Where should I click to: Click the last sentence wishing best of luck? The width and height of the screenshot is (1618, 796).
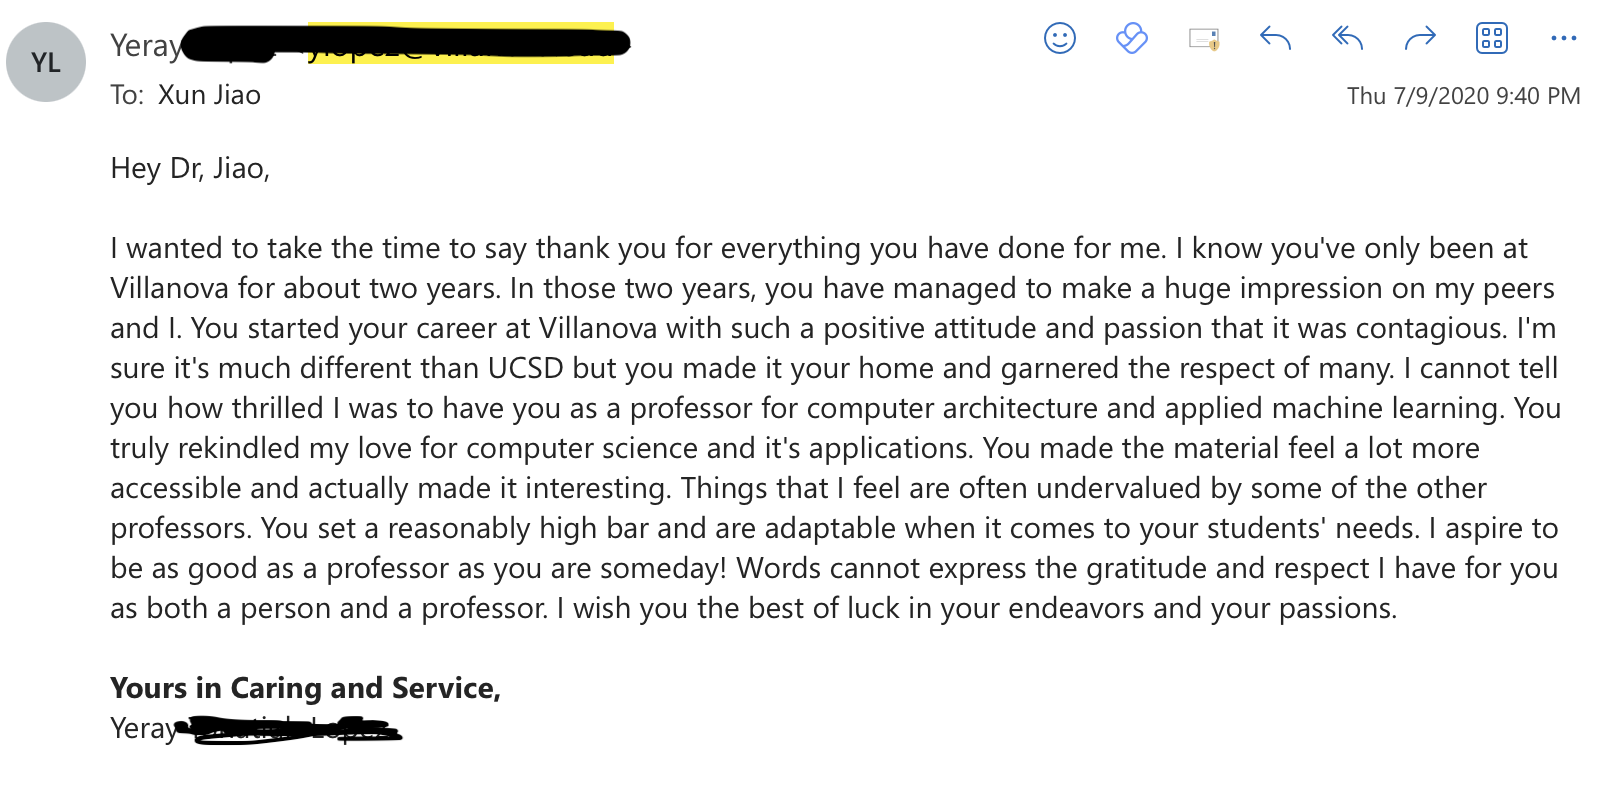(x=976, y=608)
